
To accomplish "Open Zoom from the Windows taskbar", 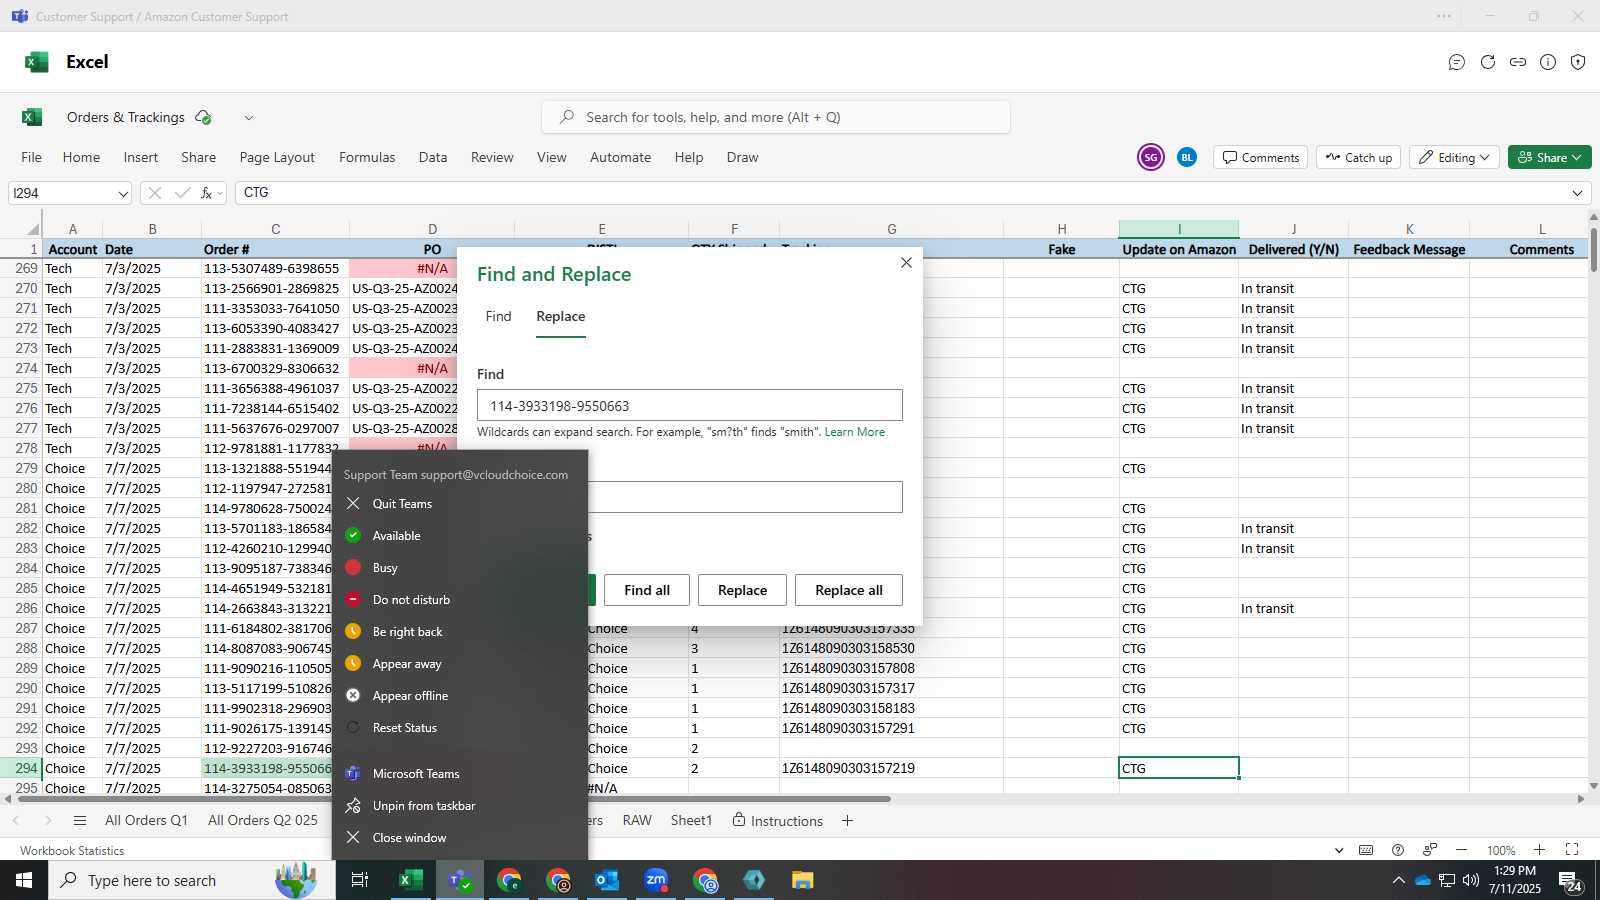I will (x=656, y=880).
